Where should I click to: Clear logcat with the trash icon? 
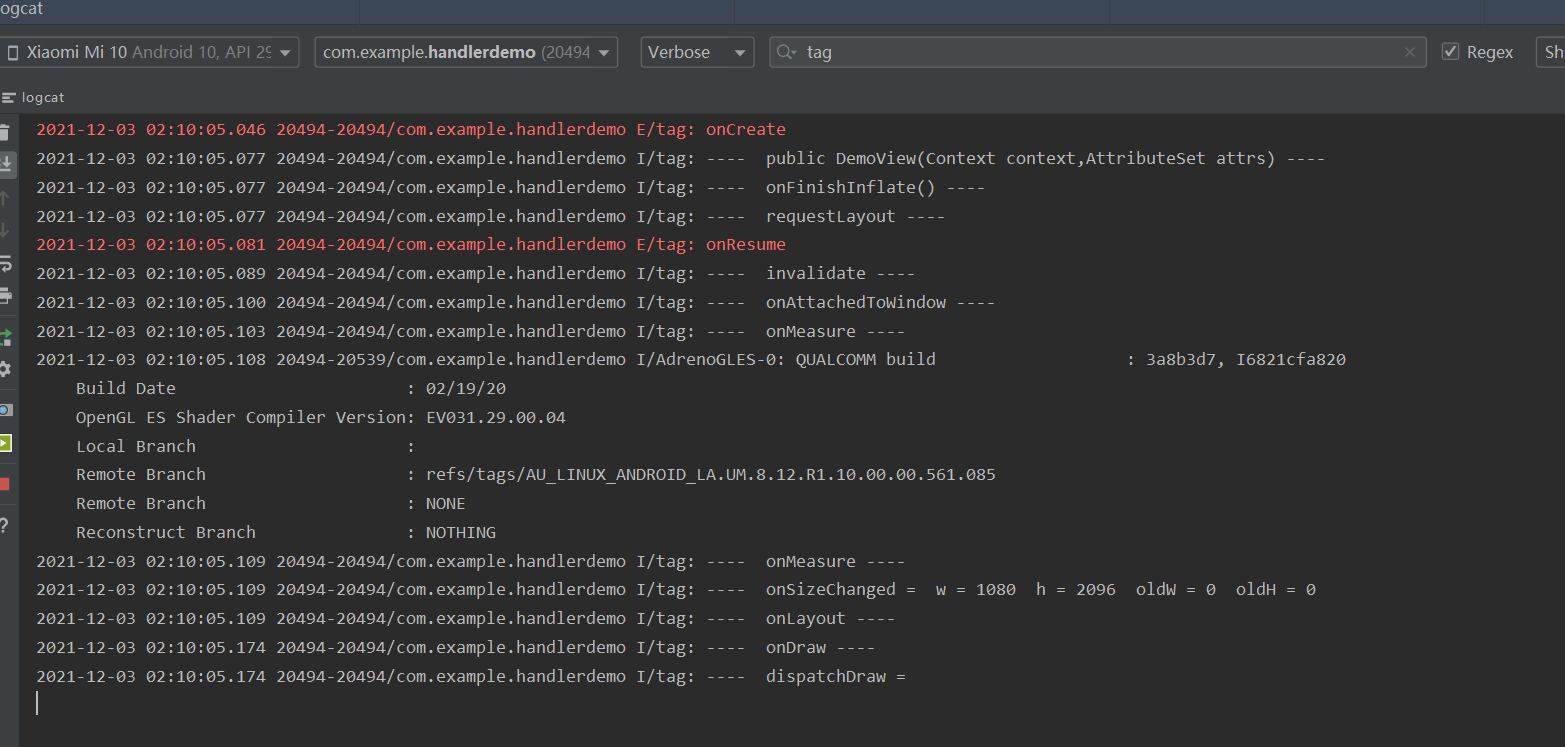tap(4, 132)
